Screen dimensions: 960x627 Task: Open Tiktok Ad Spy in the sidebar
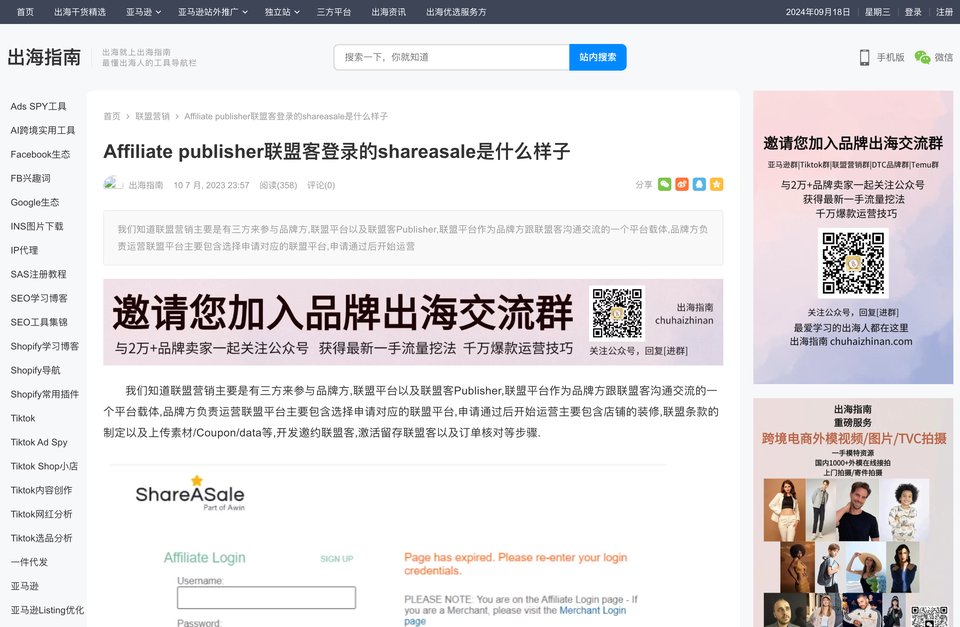click(39, 442)
